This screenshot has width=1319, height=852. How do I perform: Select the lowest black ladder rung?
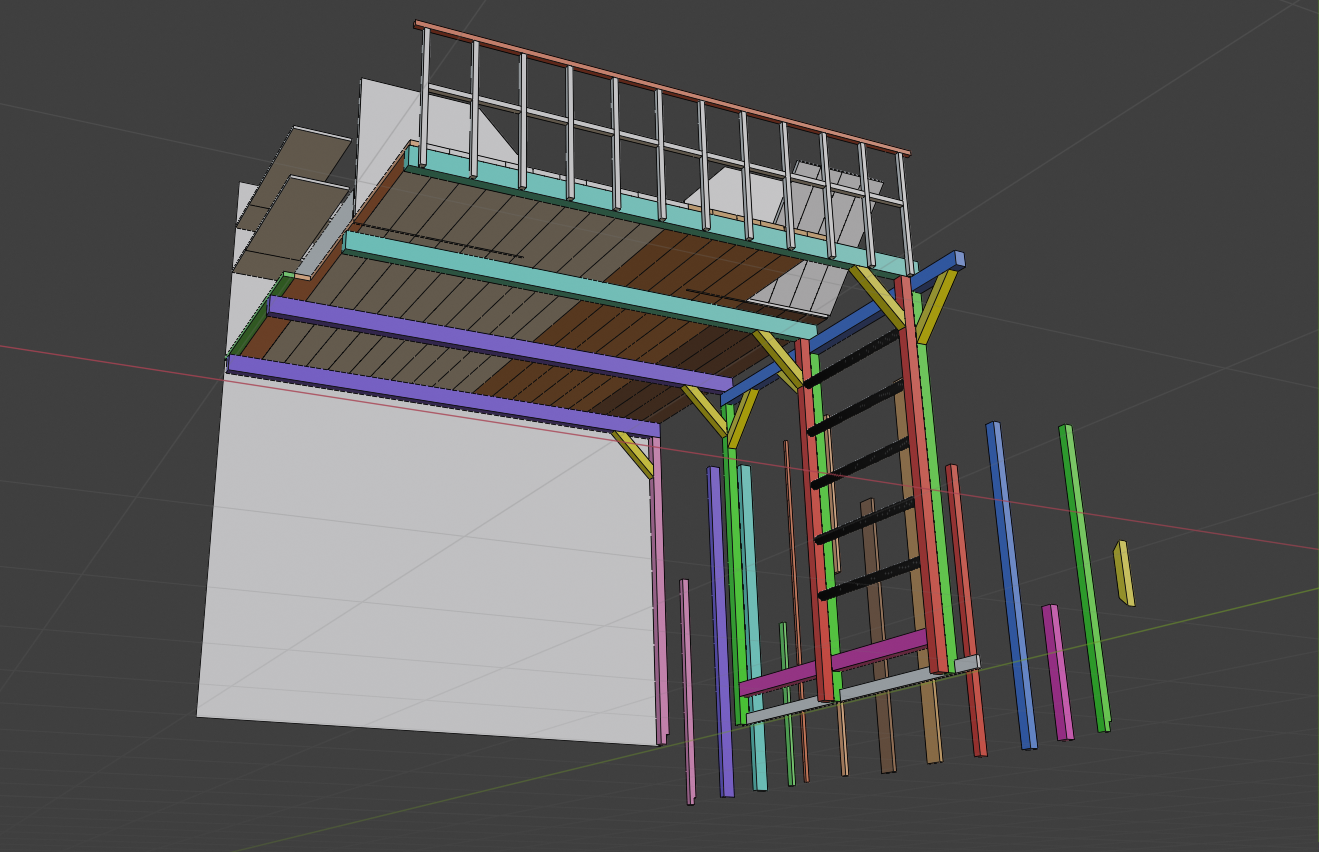point(868,580)
